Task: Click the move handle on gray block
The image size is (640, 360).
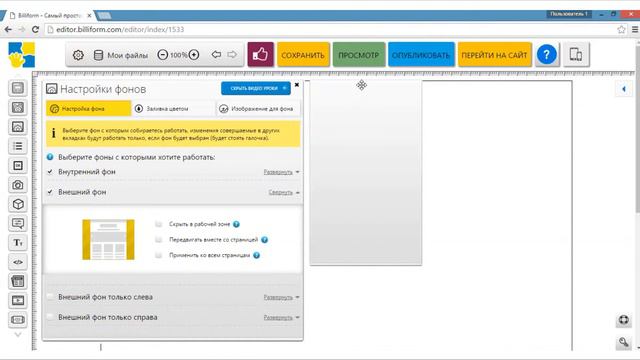Action: click(361, 85)
